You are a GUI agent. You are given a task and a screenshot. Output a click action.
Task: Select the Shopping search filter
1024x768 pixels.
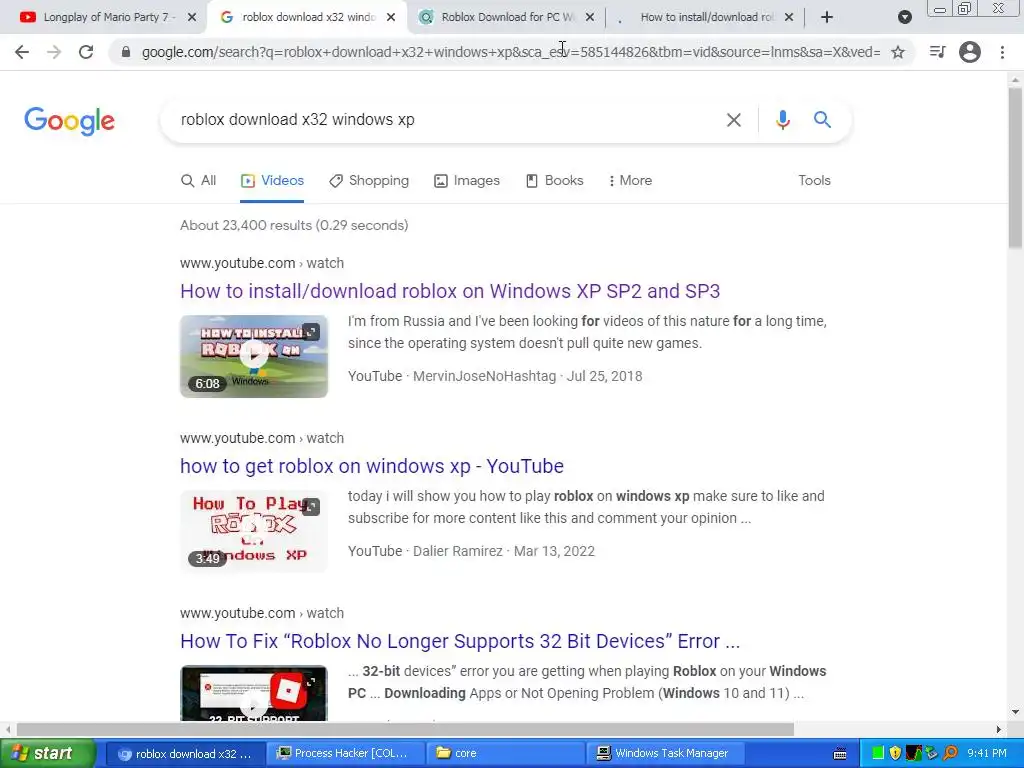(369, 180)
